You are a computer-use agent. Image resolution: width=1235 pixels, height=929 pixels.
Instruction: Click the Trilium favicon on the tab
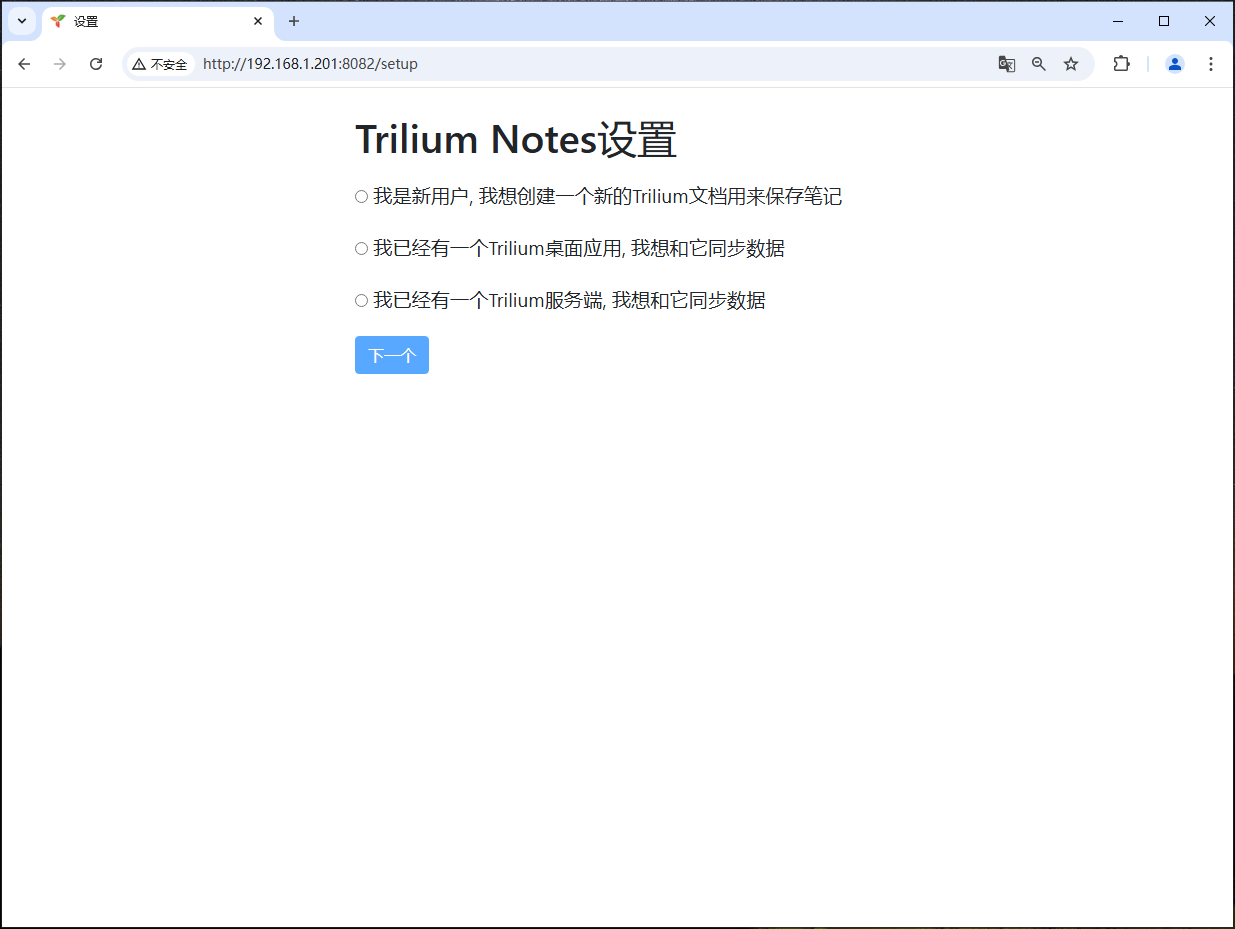coord(57,21)
